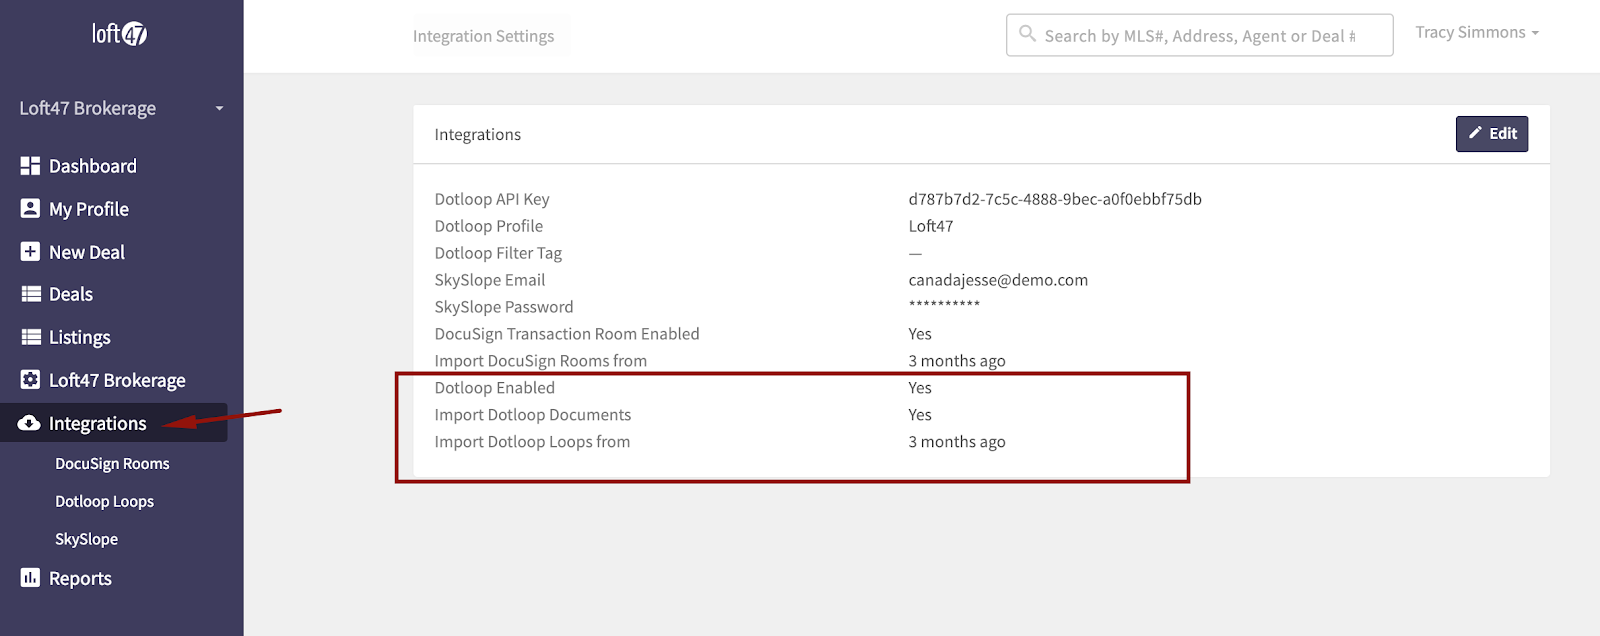1600x636 pixels.
Task: Click the Loft47 Brokerage gear icon
Action: (x=30, y=380)
